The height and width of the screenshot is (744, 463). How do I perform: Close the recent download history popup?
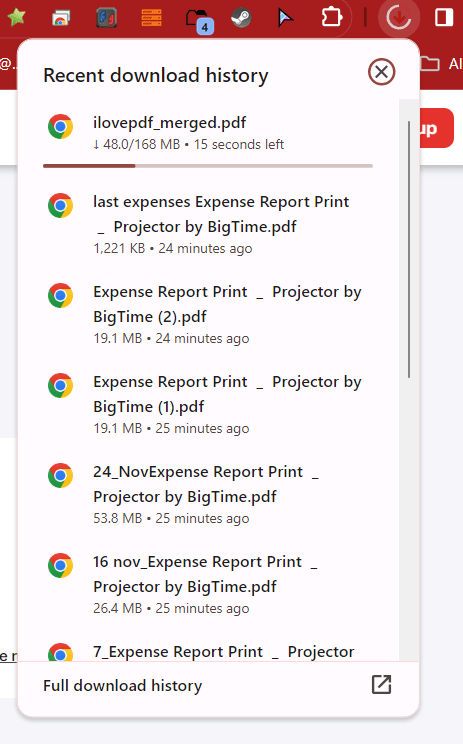click(x=381, y=72)
